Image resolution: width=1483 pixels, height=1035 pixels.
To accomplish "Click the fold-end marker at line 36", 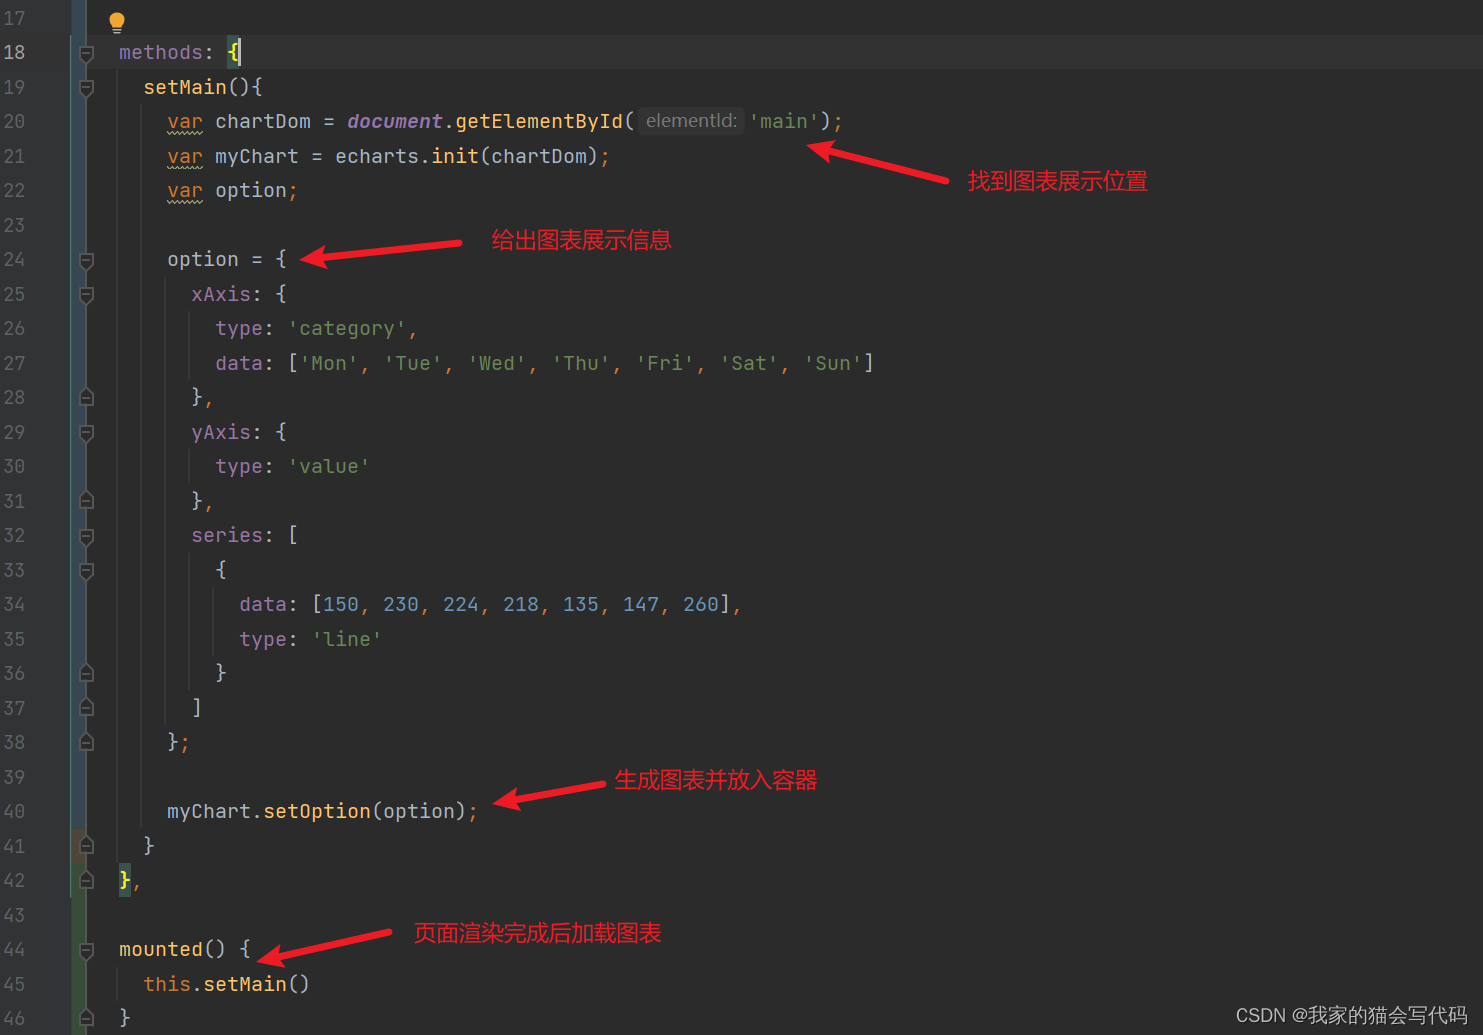I will [86, 673].
